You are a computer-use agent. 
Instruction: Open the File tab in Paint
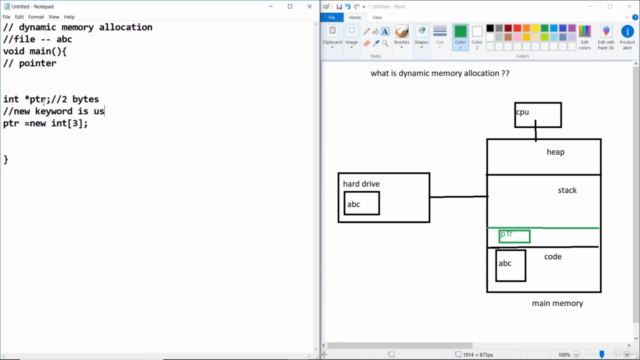click(332, 18)
